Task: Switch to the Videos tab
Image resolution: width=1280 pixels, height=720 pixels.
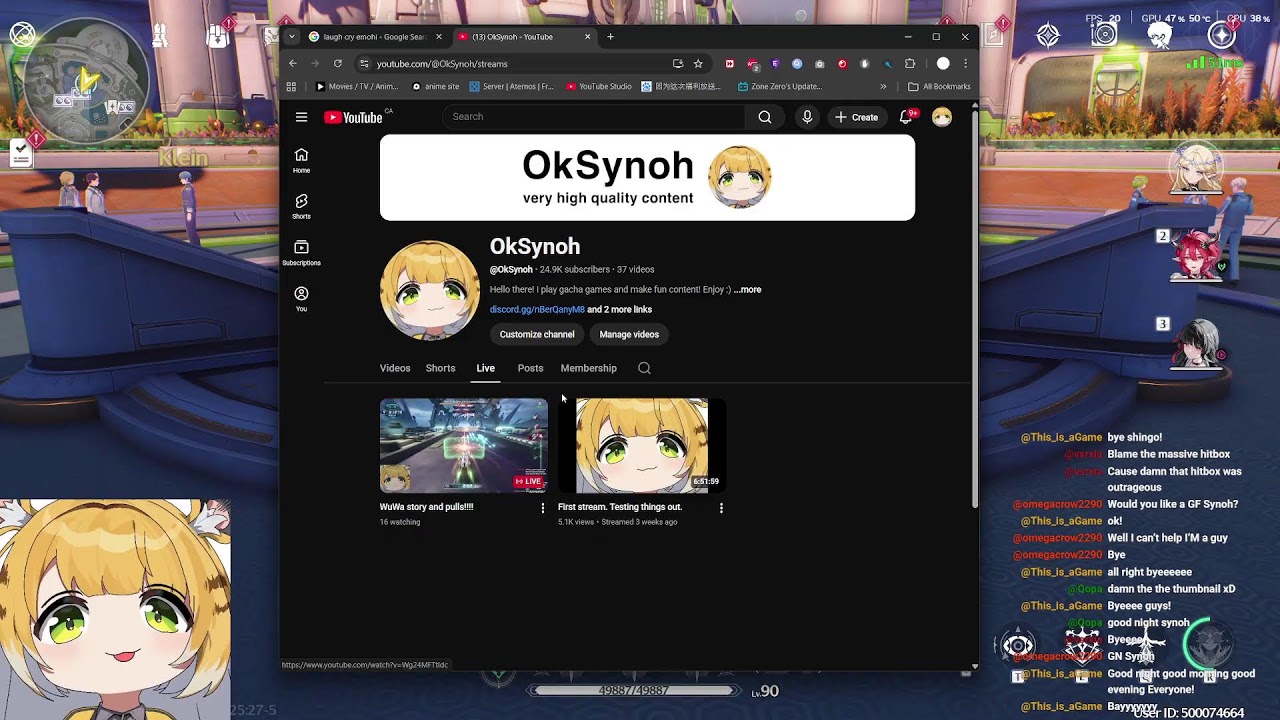Action: pos(395,368)
